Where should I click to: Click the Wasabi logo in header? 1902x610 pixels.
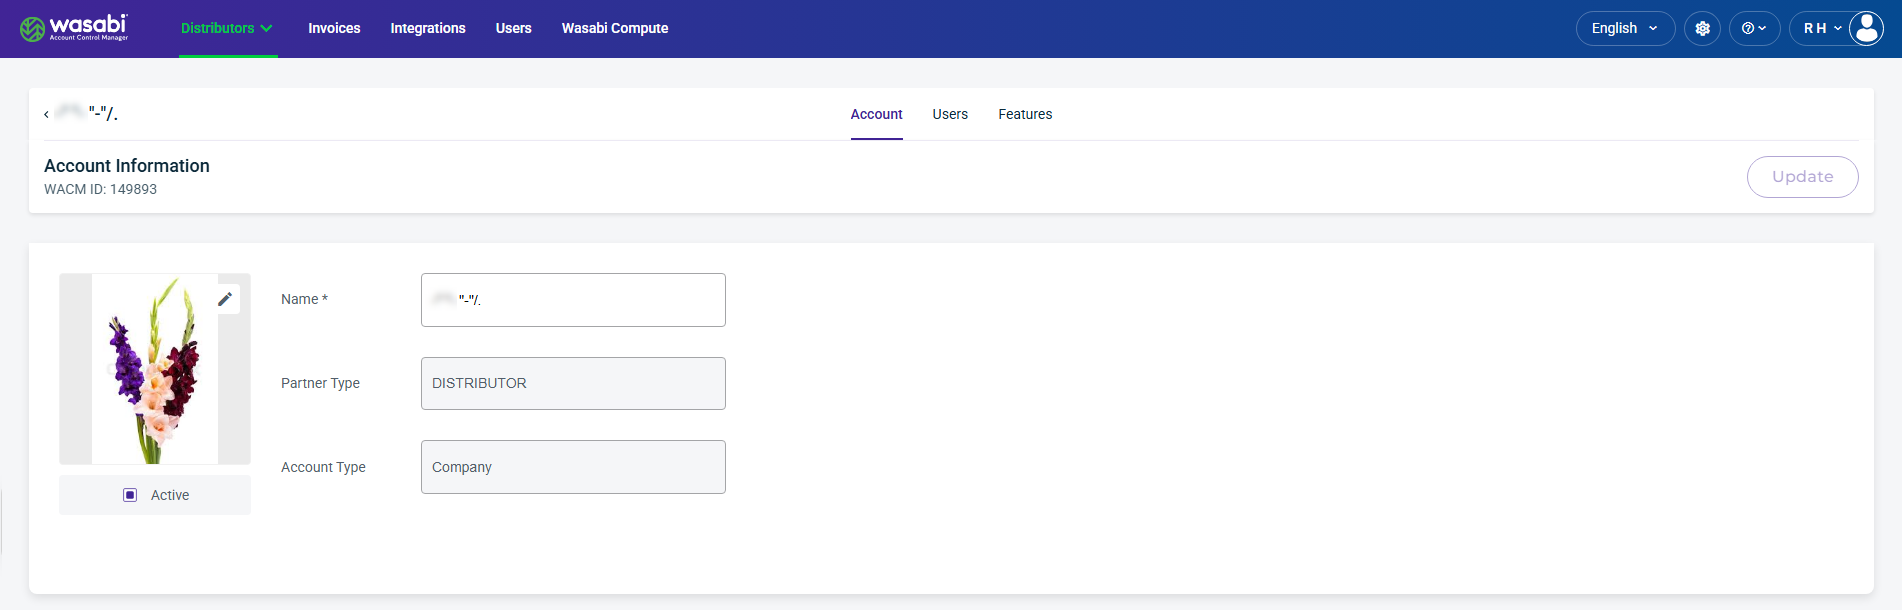(x=74, y=28)
